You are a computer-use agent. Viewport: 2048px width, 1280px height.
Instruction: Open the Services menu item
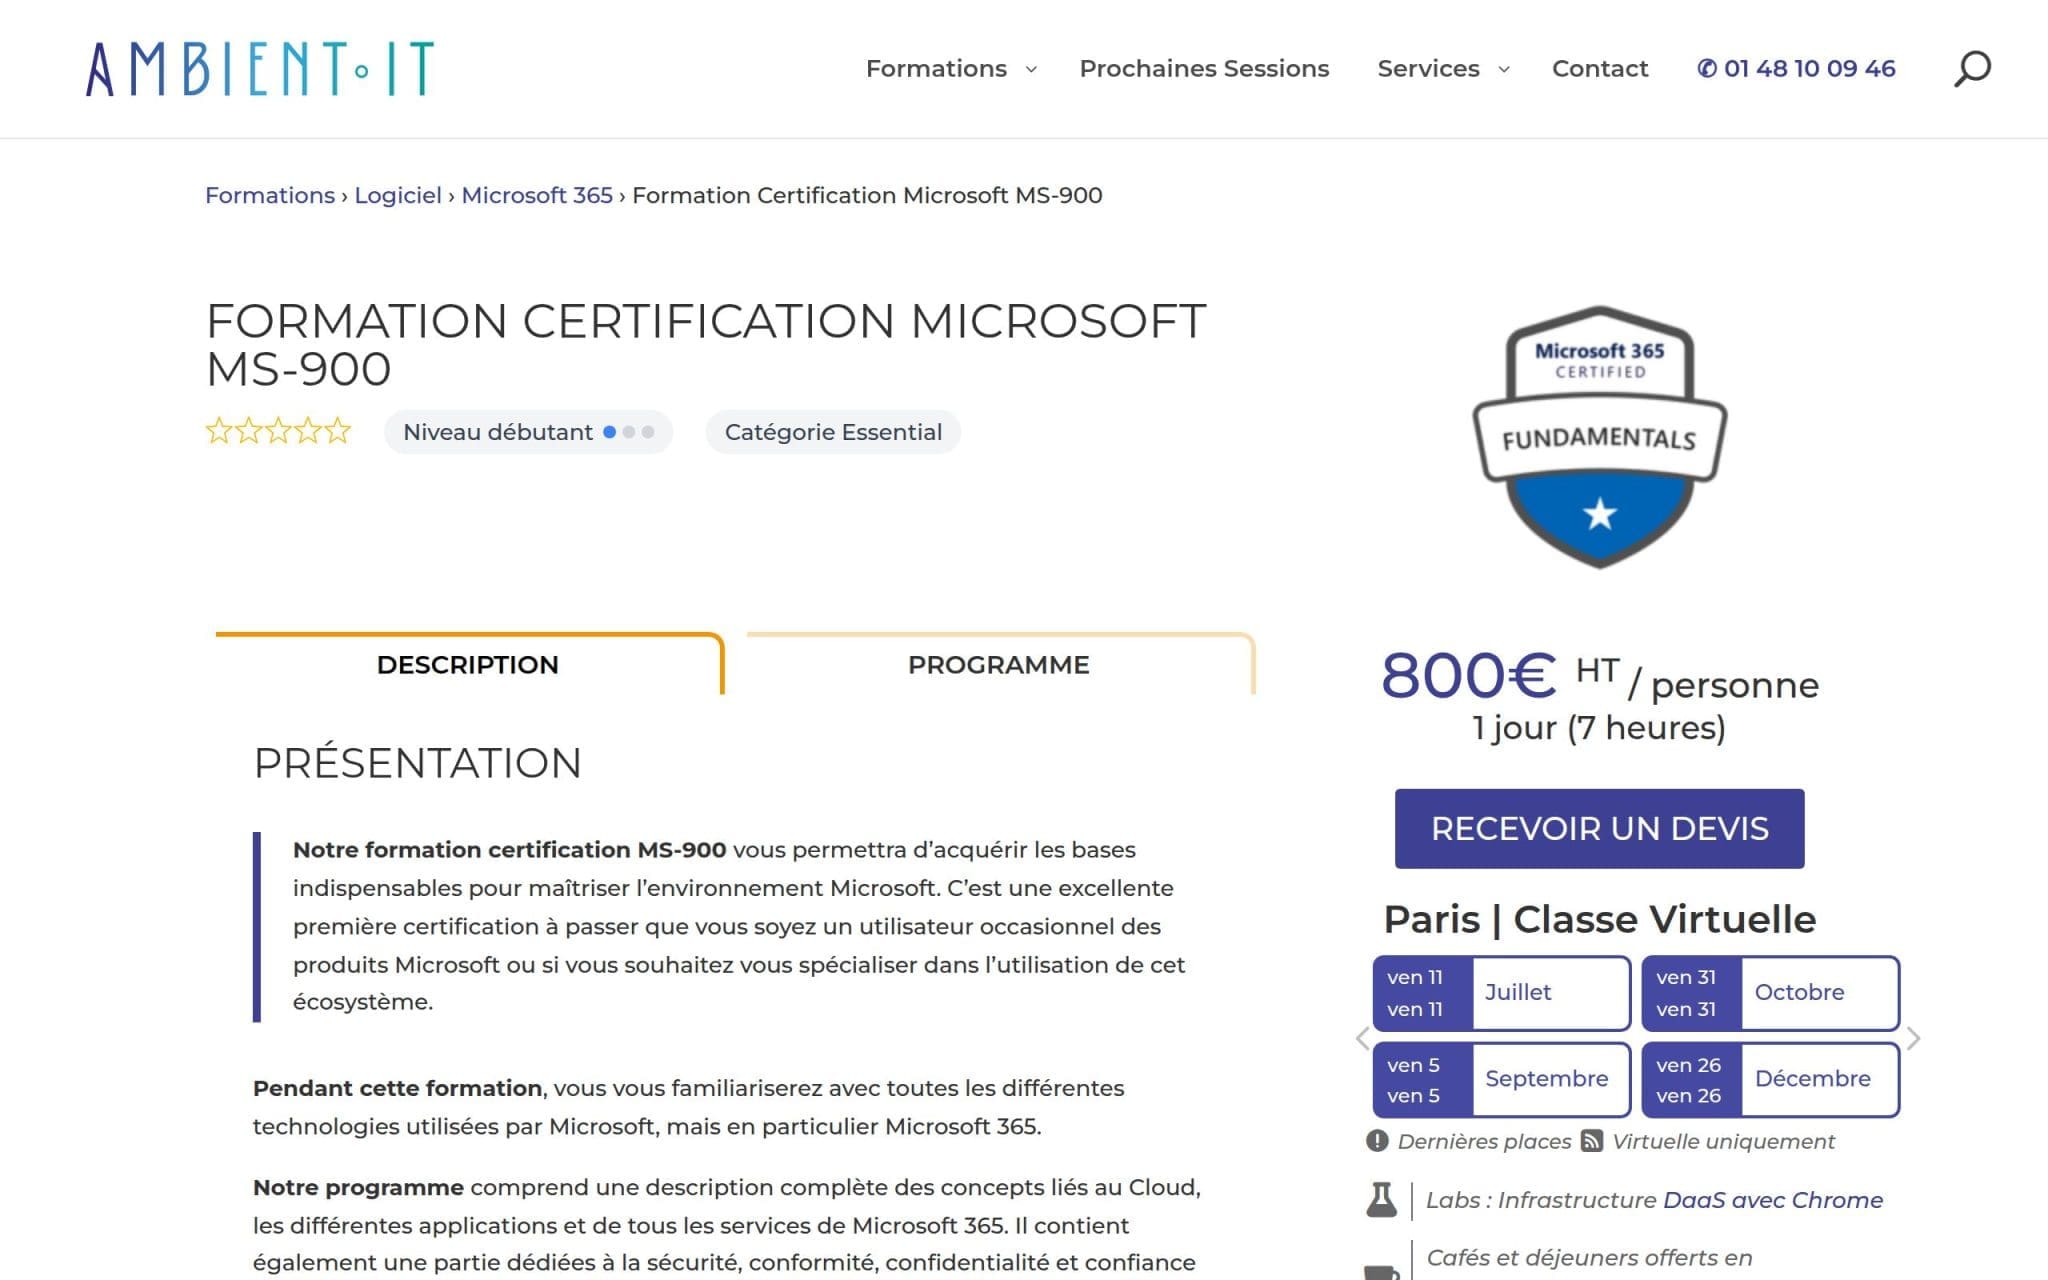(x=1428, y=68)
